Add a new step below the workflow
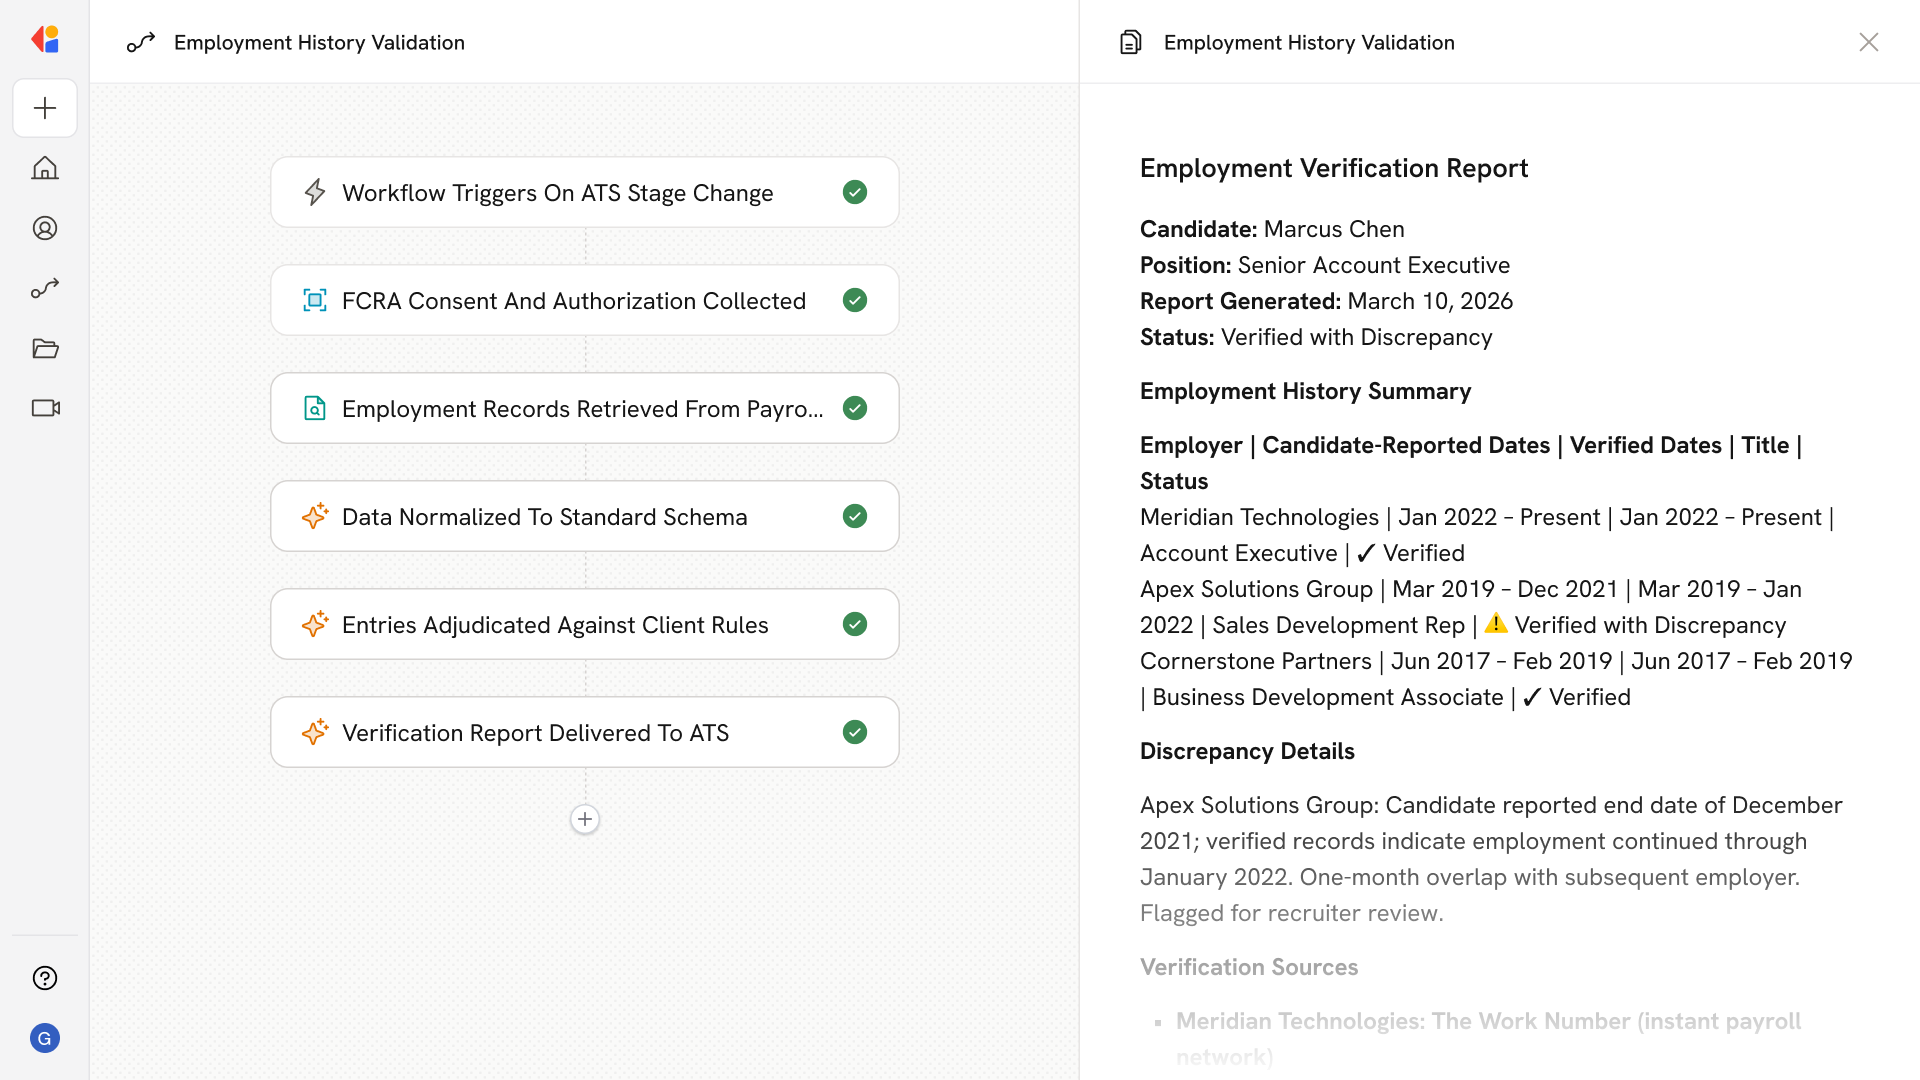Image resolution: width=1920 pixels, height=1080 pixels. [585, 819]
